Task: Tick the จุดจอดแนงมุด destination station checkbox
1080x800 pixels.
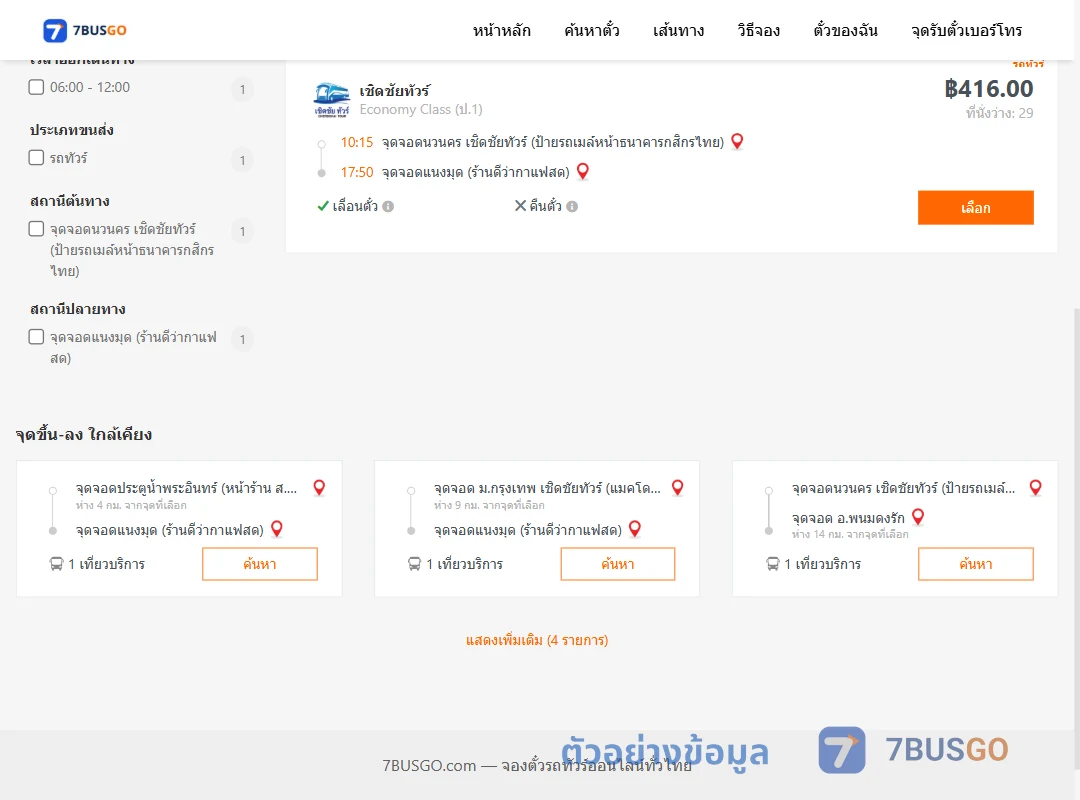Action: point(37,336)
